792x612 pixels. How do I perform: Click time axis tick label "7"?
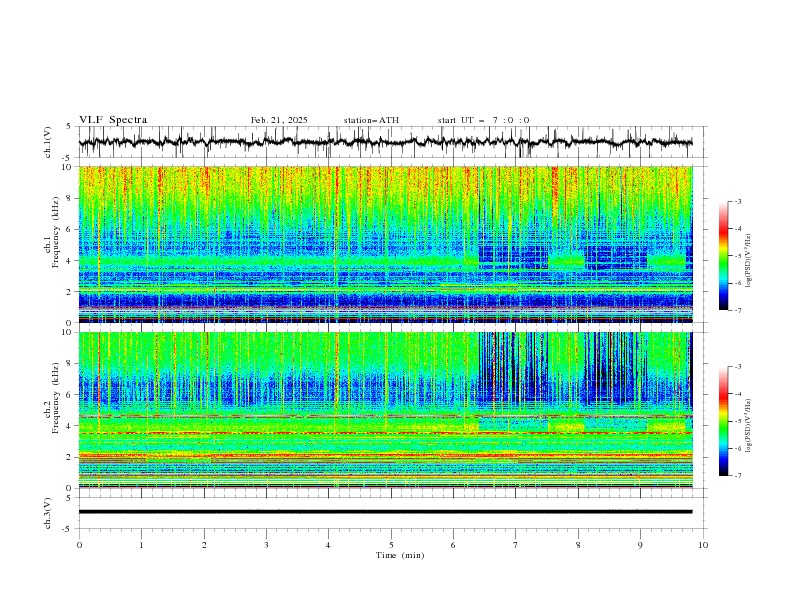pos(516,545)
